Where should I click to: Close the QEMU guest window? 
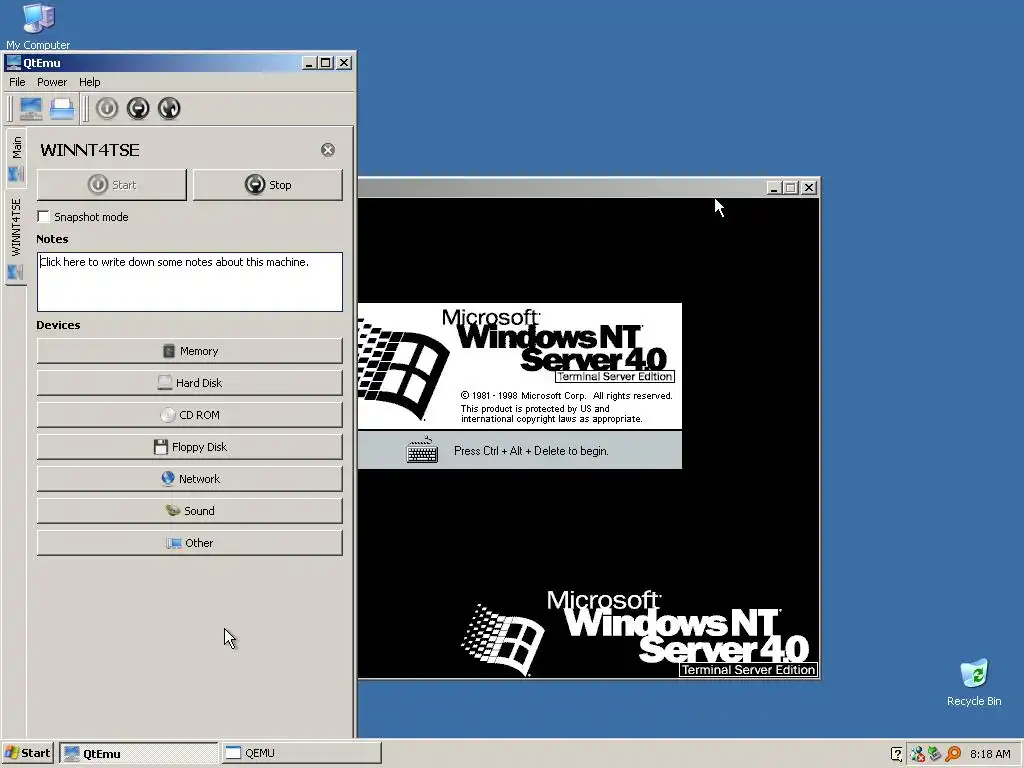pyautogui.click(x=809, y=188)
